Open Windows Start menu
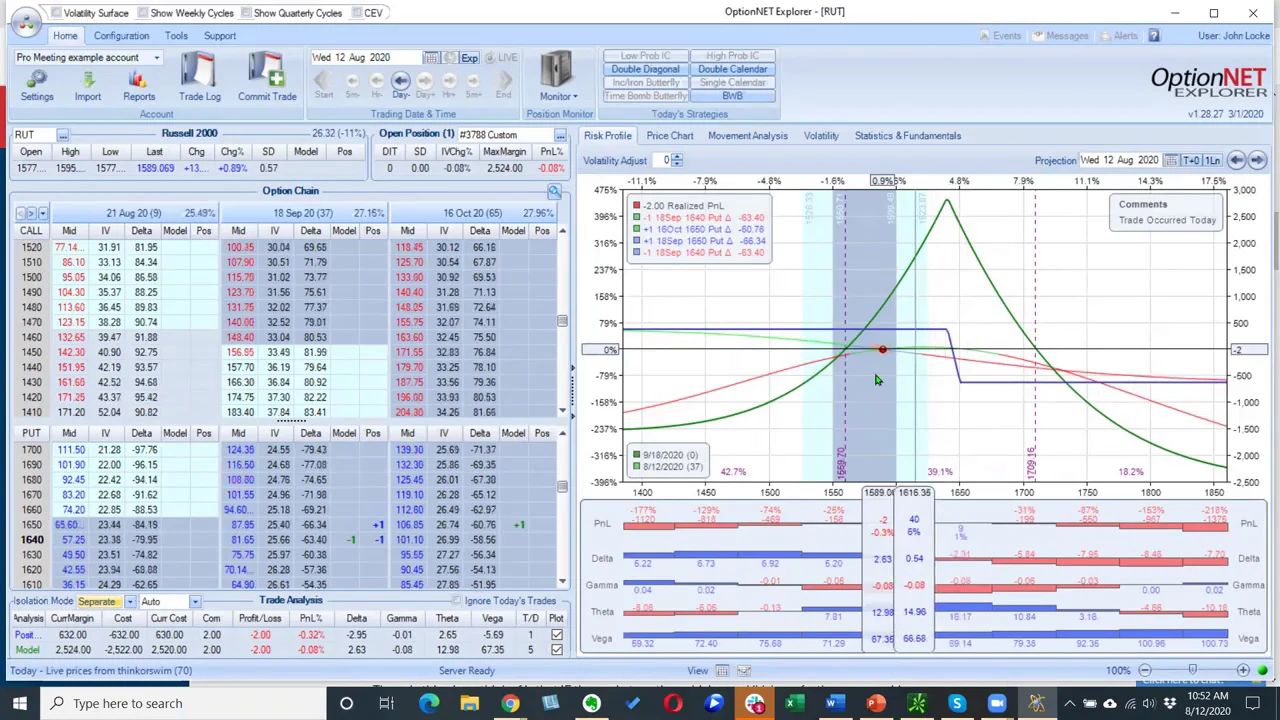The width and height of the screenshot is (1280, 720). 19,703
